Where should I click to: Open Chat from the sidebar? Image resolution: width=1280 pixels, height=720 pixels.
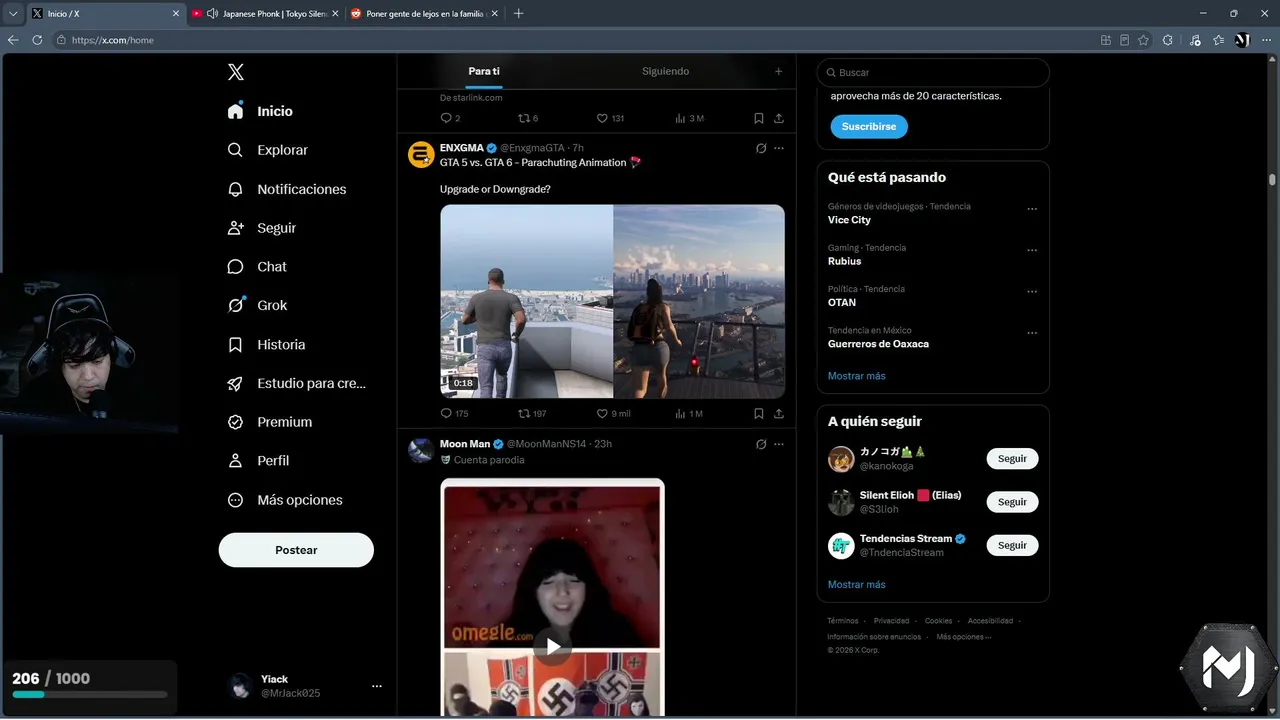(x=257, y=267)
